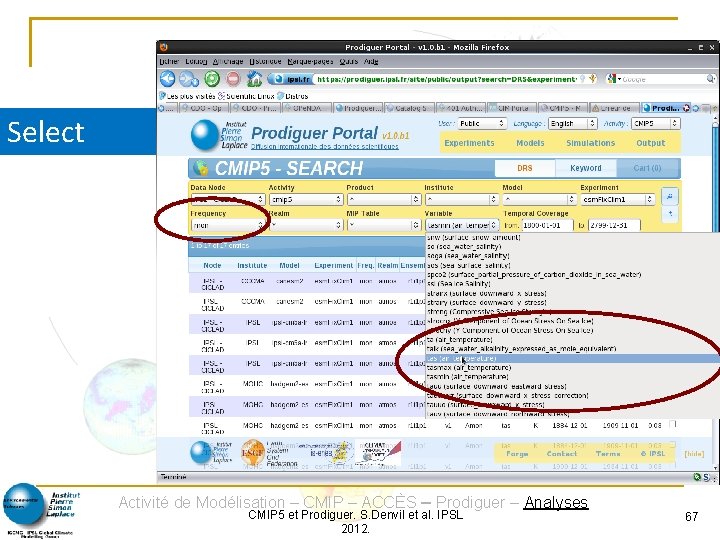Image resolution: width=720 pixels, height=540 pixels.
Task: Open the Firefox home page icon
Action: coord(254,79)
